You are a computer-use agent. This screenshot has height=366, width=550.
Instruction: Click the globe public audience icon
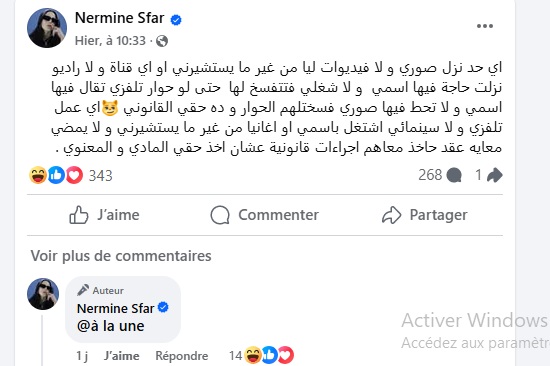coord(162,41)
